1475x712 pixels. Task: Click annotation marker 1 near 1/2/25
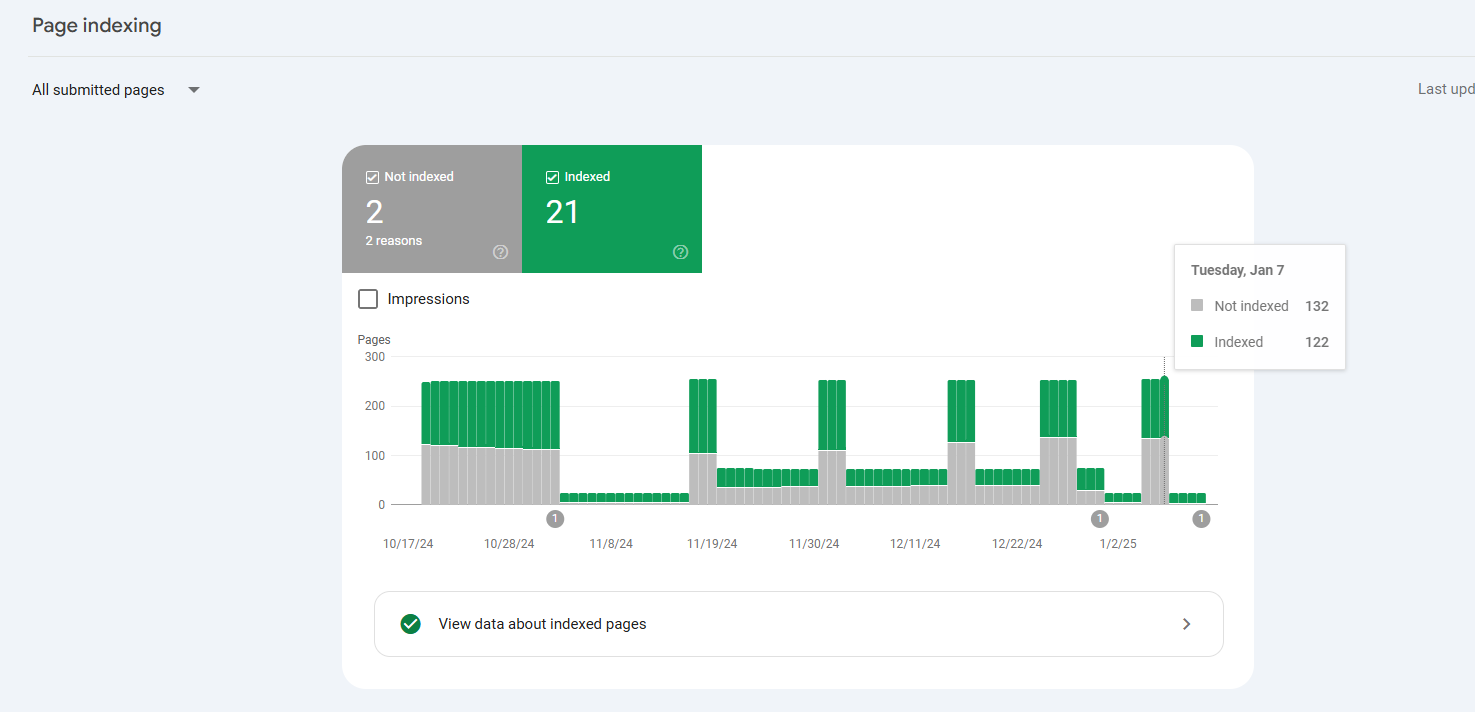click(x=1100, y=519)
